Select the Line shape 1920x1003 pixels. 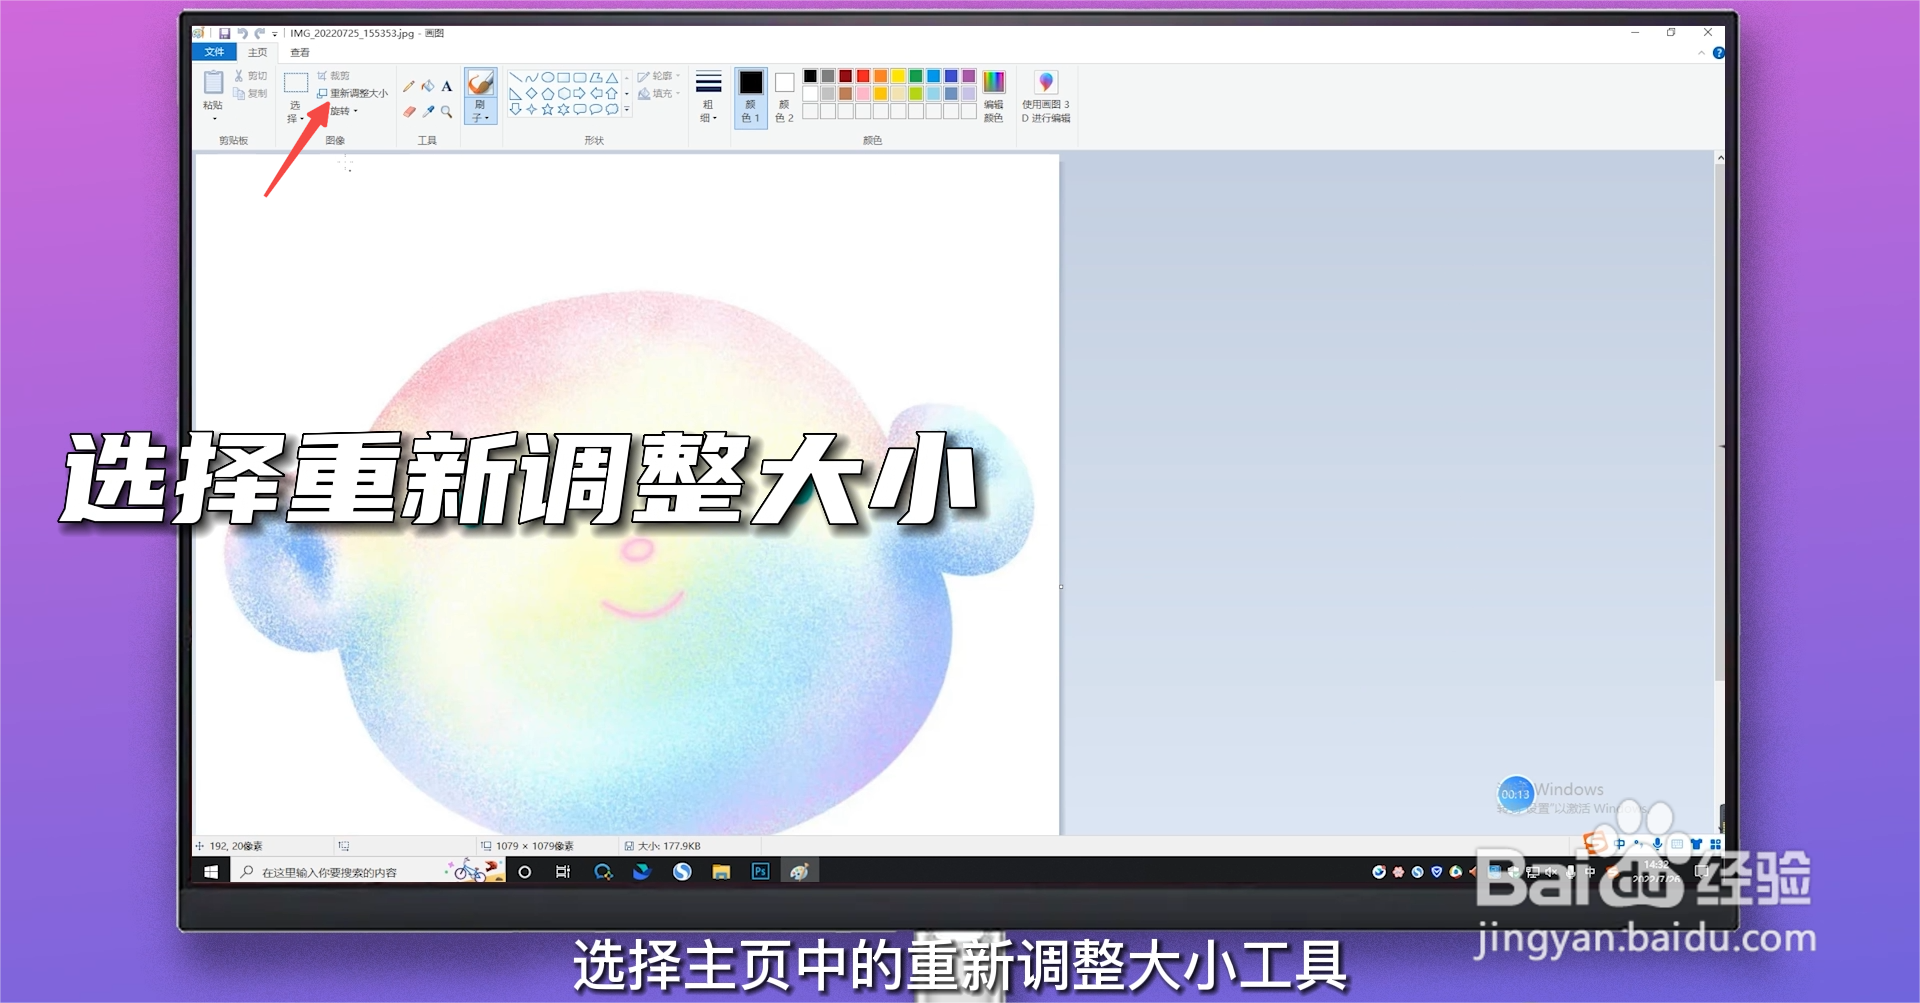coord(515,77)
